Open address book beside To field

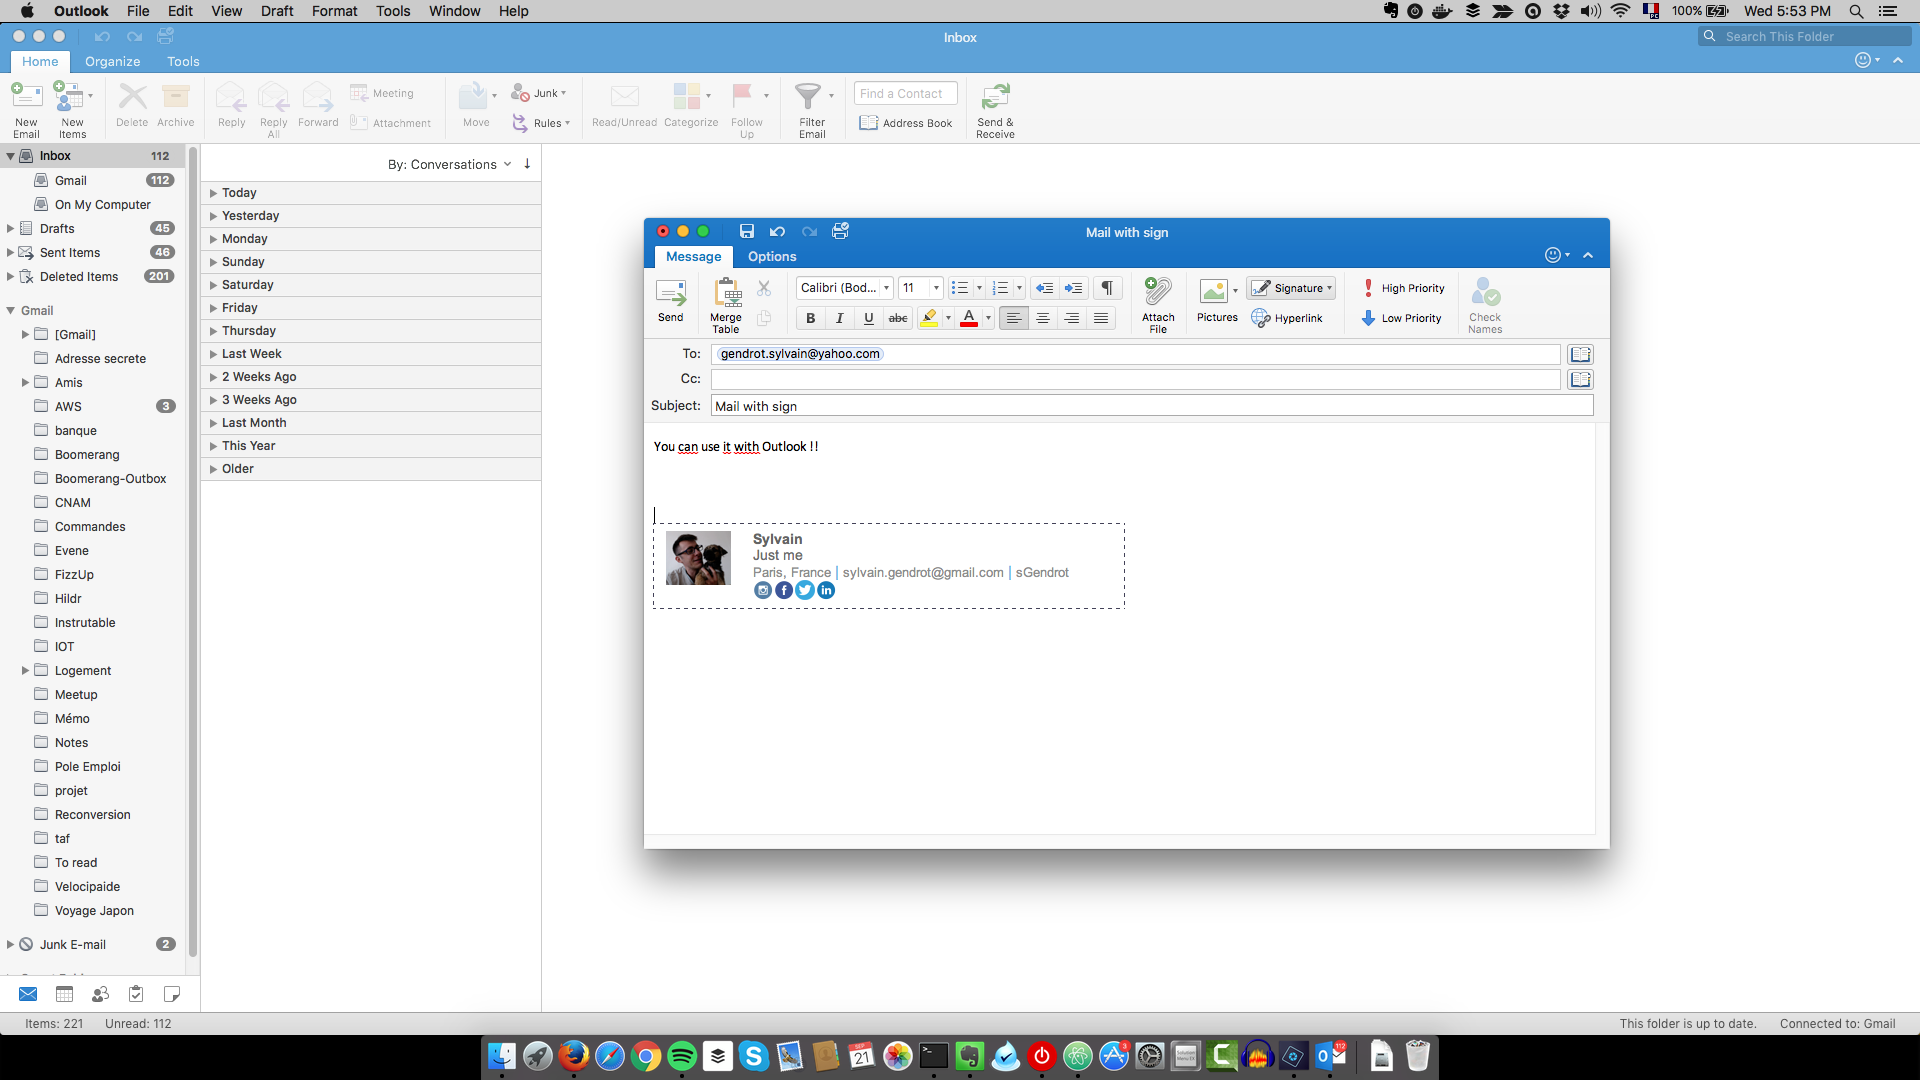click(x=1580, y=354)
